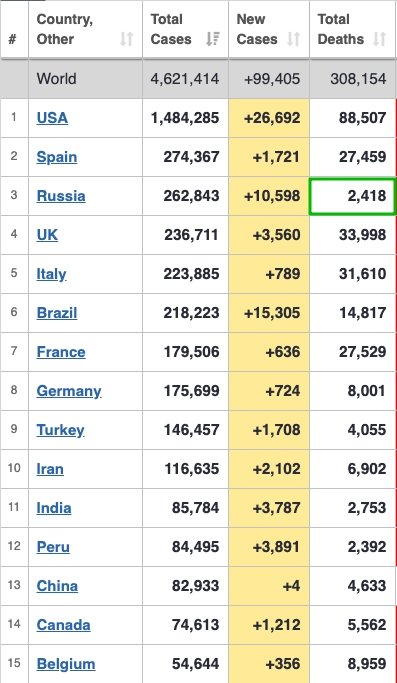Open the China country link

pyautogui.click(x=57, y=586)
